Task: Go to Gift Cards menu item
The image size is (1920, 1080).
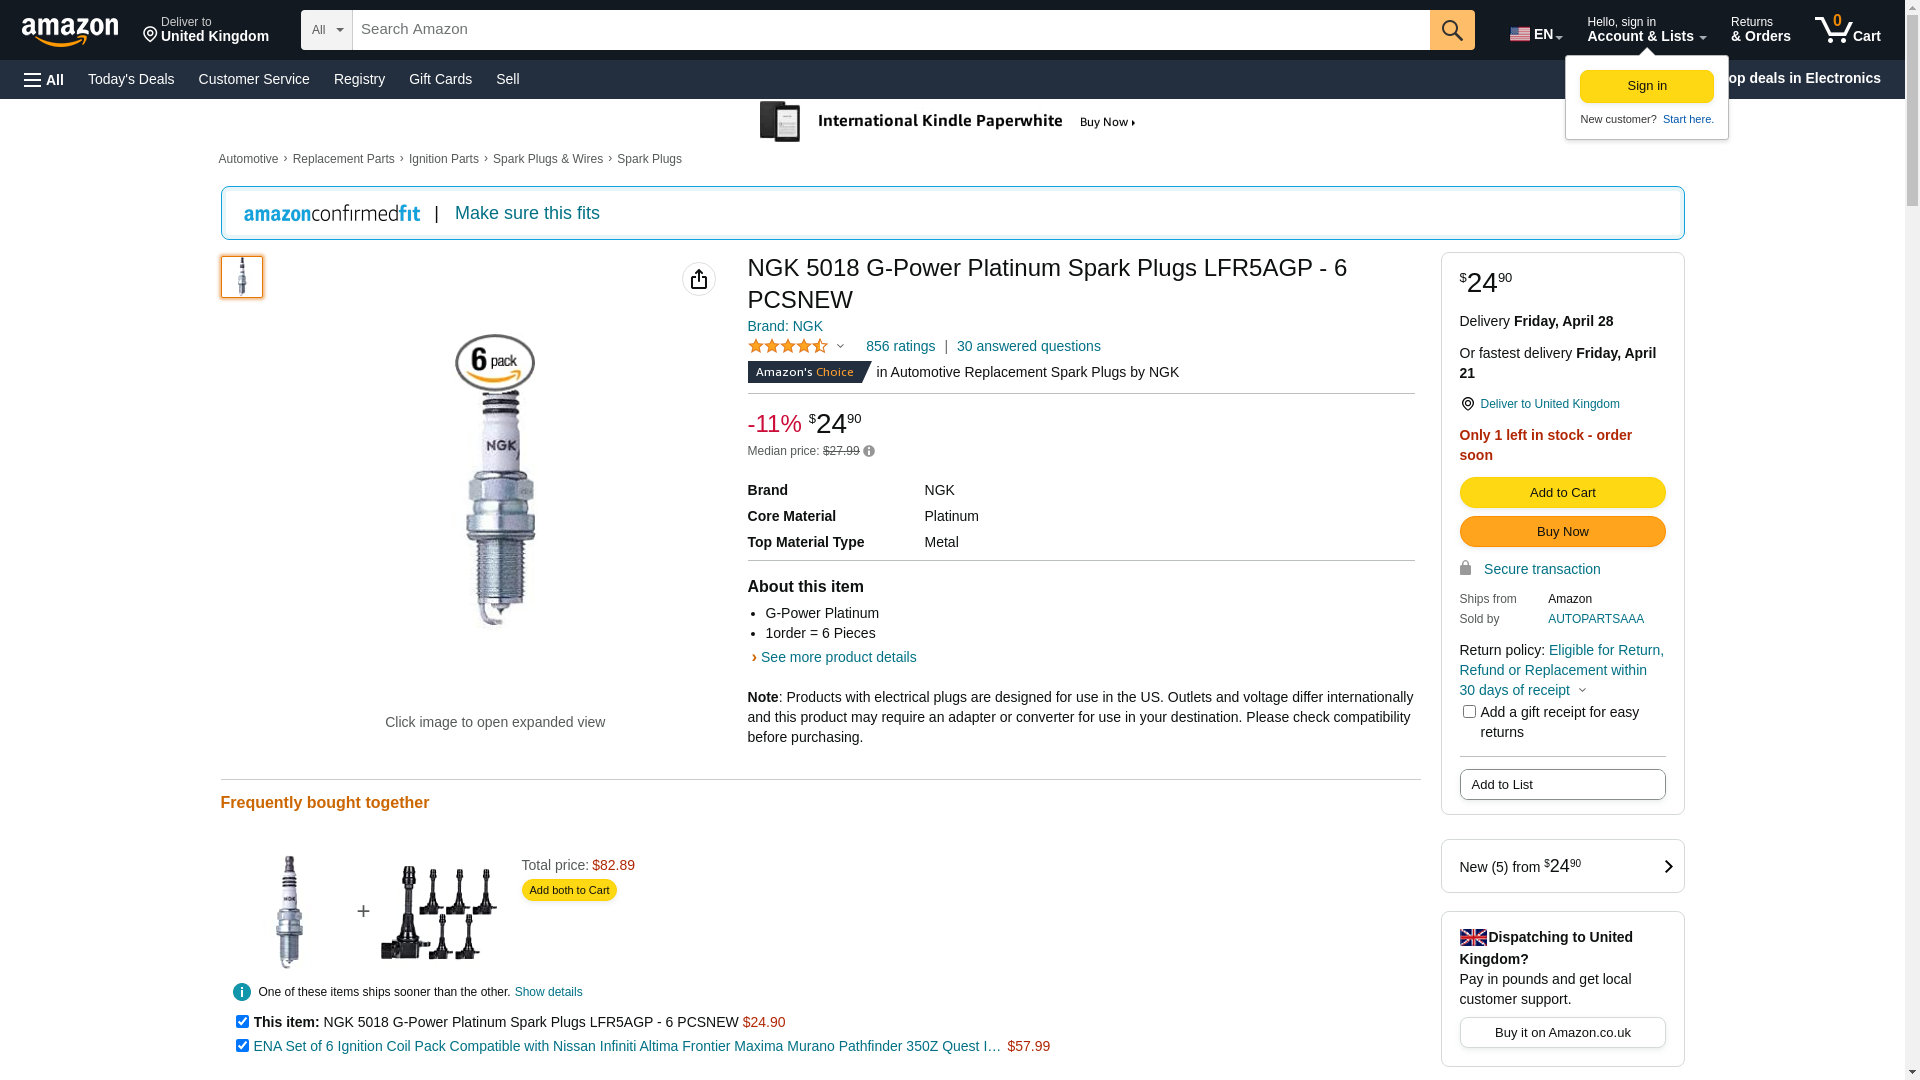Action: 440,79
